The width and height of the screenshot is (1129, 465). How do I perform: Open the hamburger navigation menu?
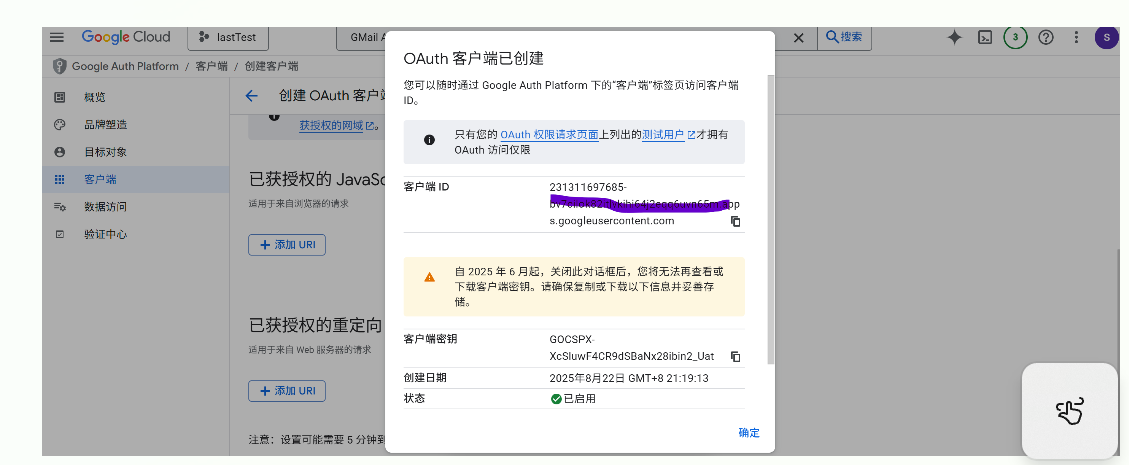57,37
